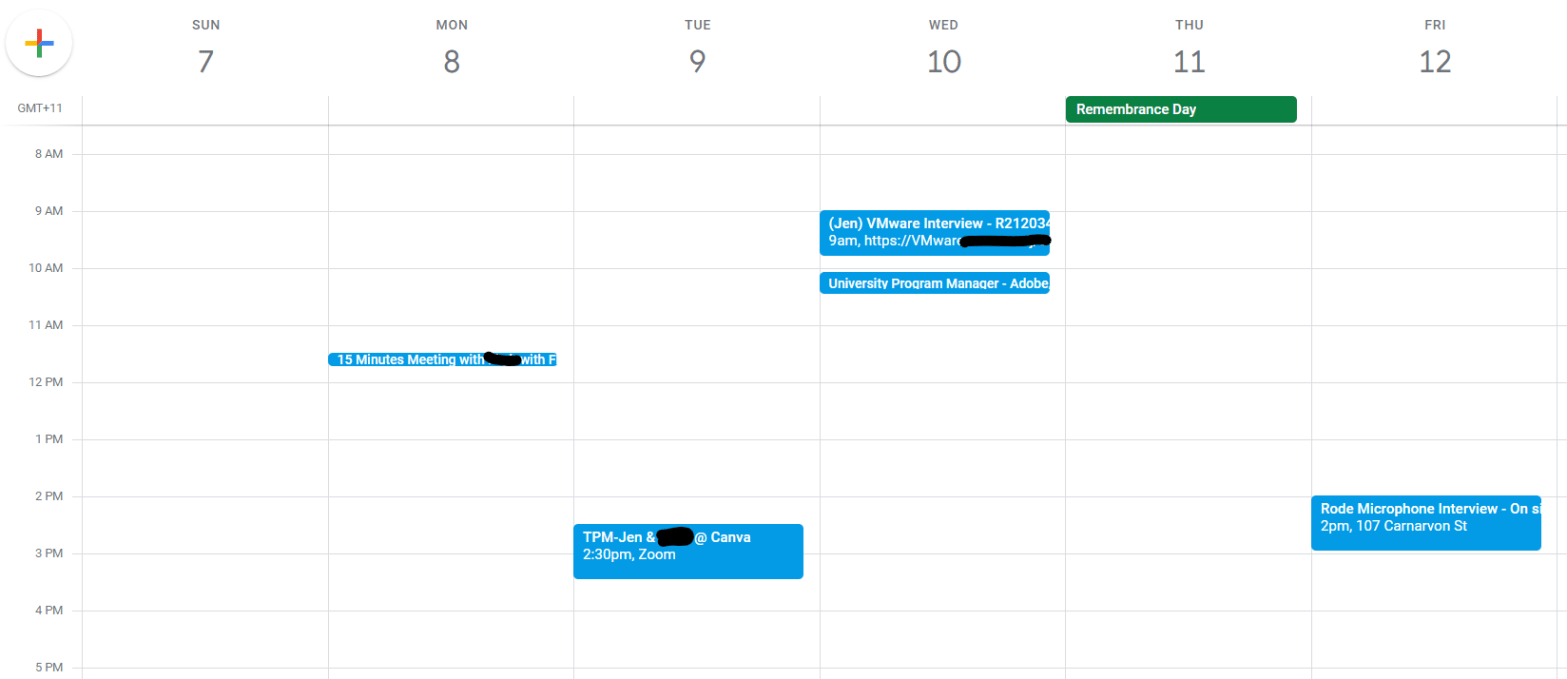This screenshot has width=1567, height=679.
Task: Select Monday 8 date header
Action: pyautogui.click(x=451, y=62)
